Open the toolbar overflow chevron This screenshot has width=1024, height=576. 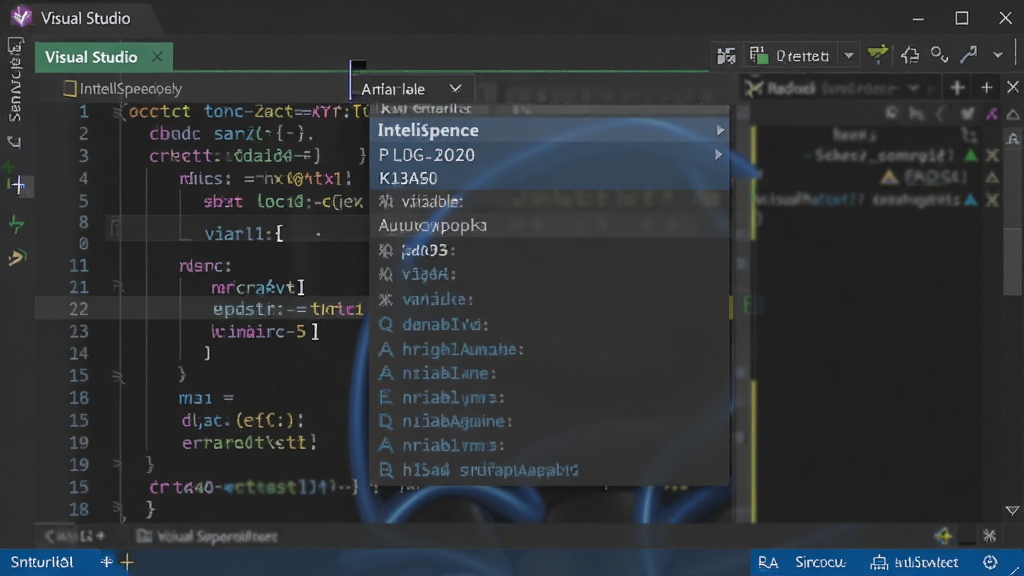(x=997, y=56)
